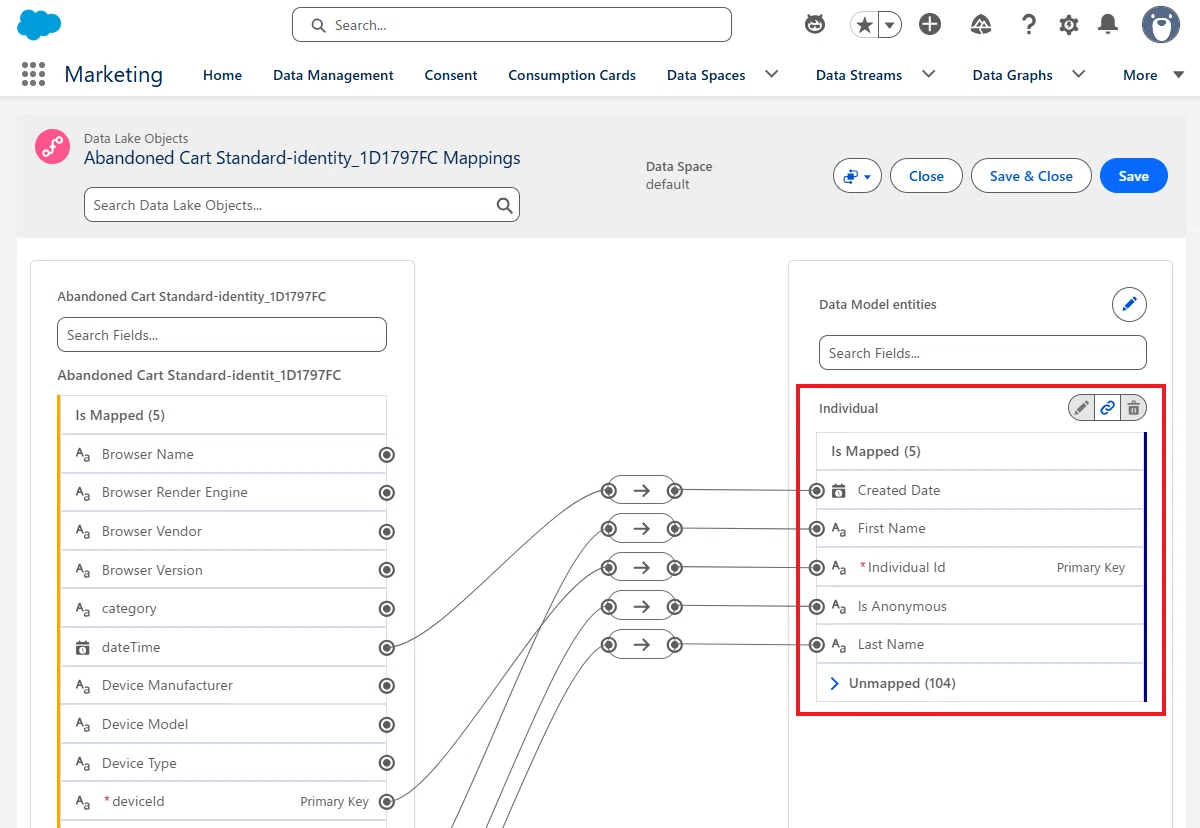
Task: Open the global actions plus icon
Action: click(x=930, y=24)
